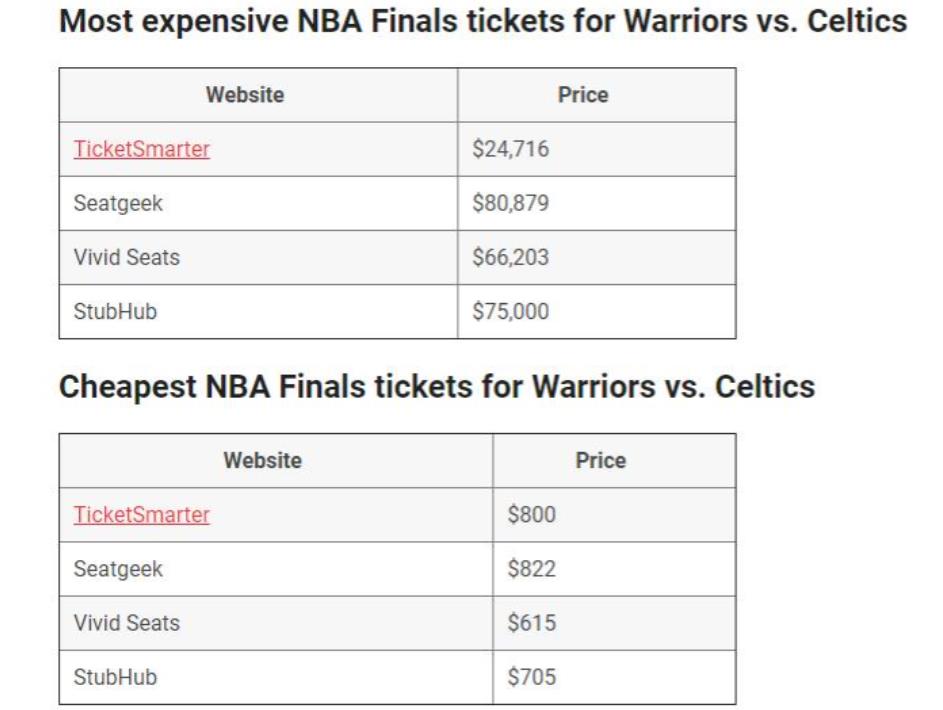The height and width of the screenshot is (710, 943).
Task: Click the $75,000 StubHub price
Action: tap(510, 311)
